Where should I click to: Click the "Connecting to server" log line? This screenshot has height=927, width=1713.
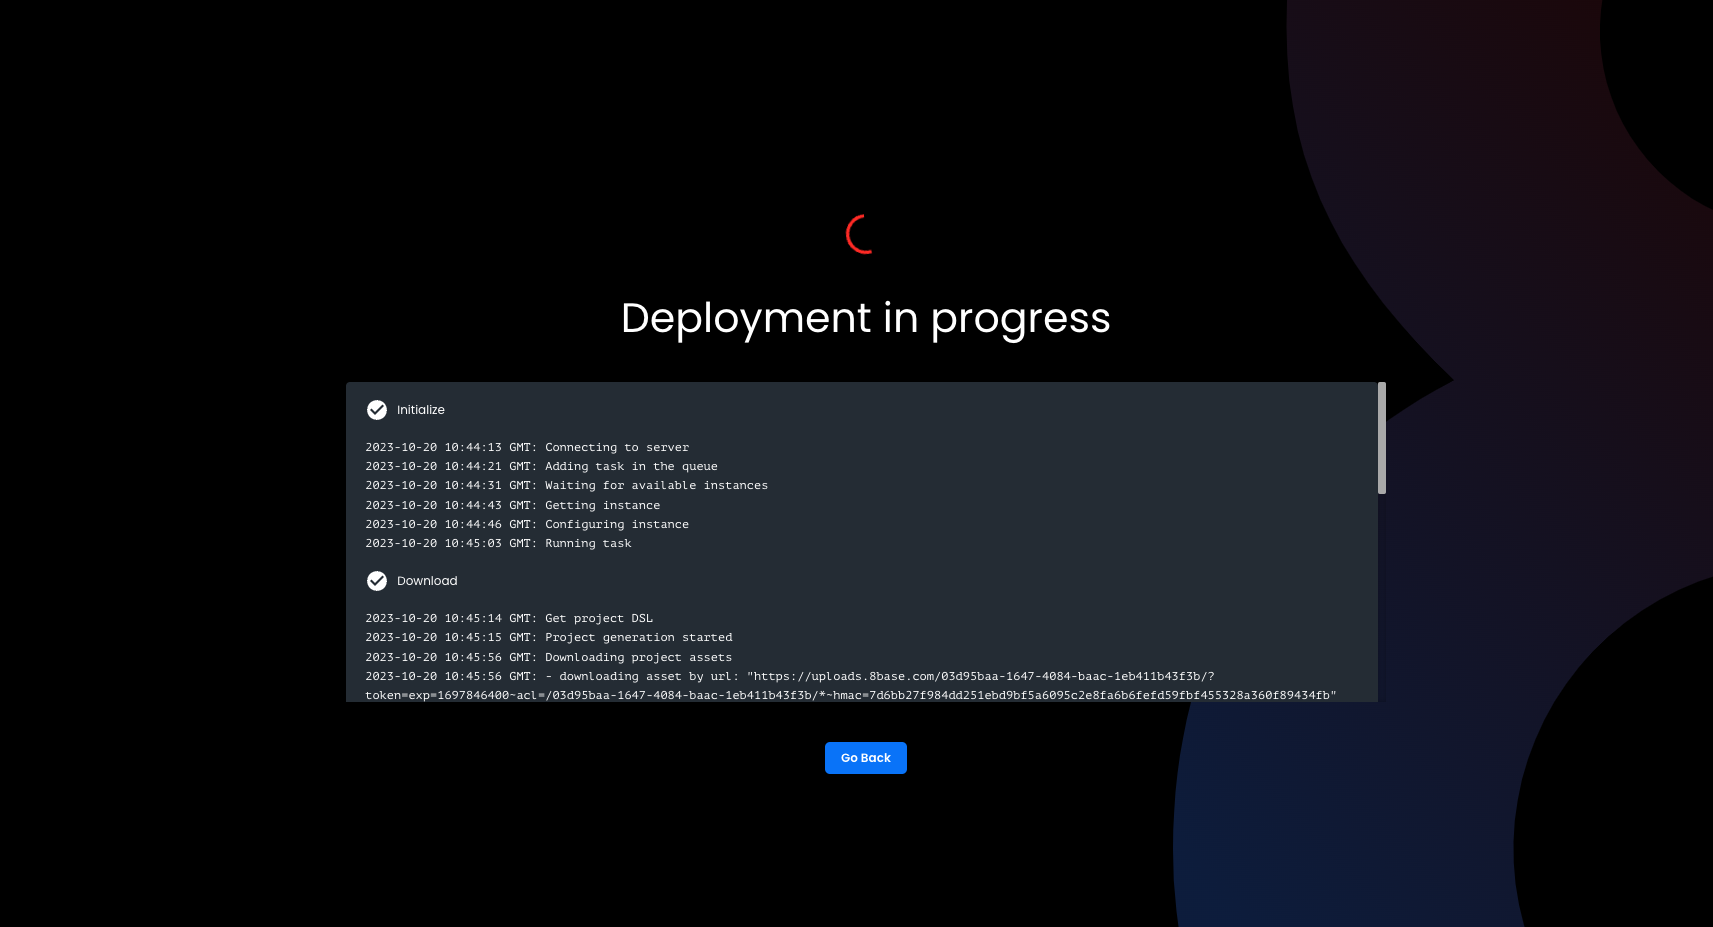click(x=527, y=448)
